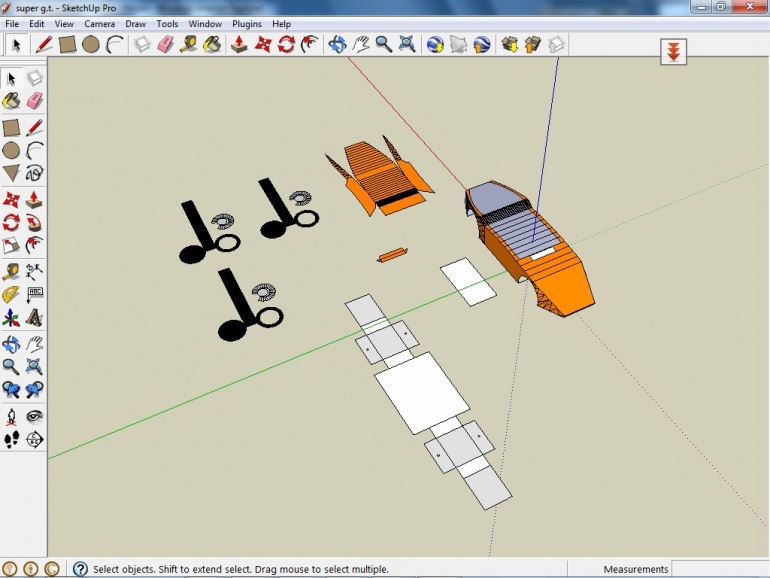
Task: Click the geo-location status bar icon
Action: pyautogui.click(x=10, y=569)
